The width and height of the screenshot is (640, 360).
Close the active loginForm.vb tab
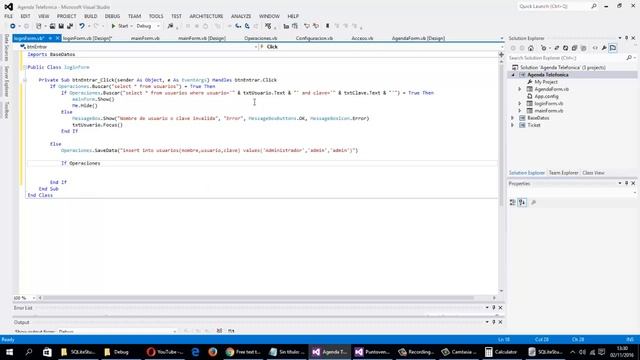(58, 38)
